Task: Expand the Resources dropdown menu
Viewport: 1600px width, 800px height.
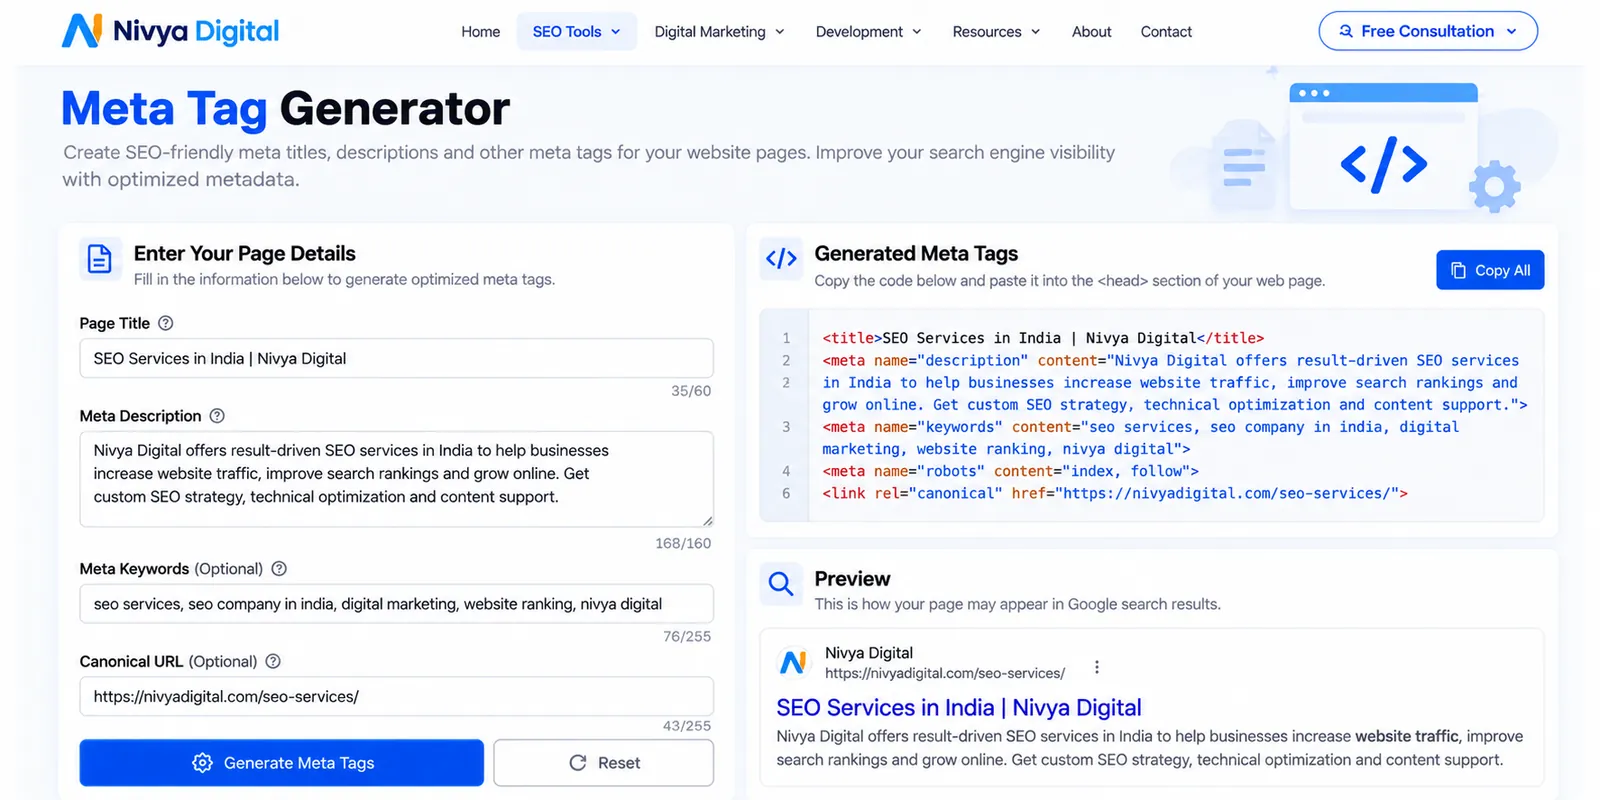Action: [996, 32]
